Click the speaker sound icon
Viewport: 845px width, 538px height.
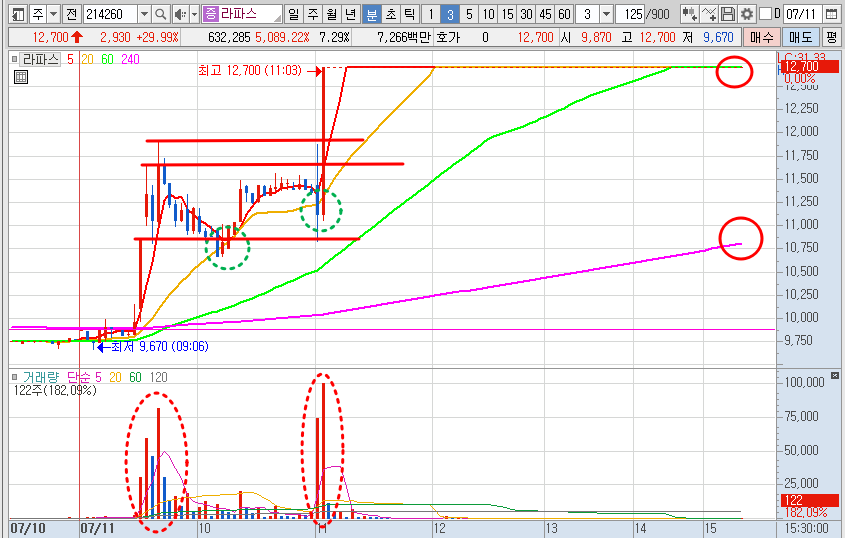click(181, 14)
